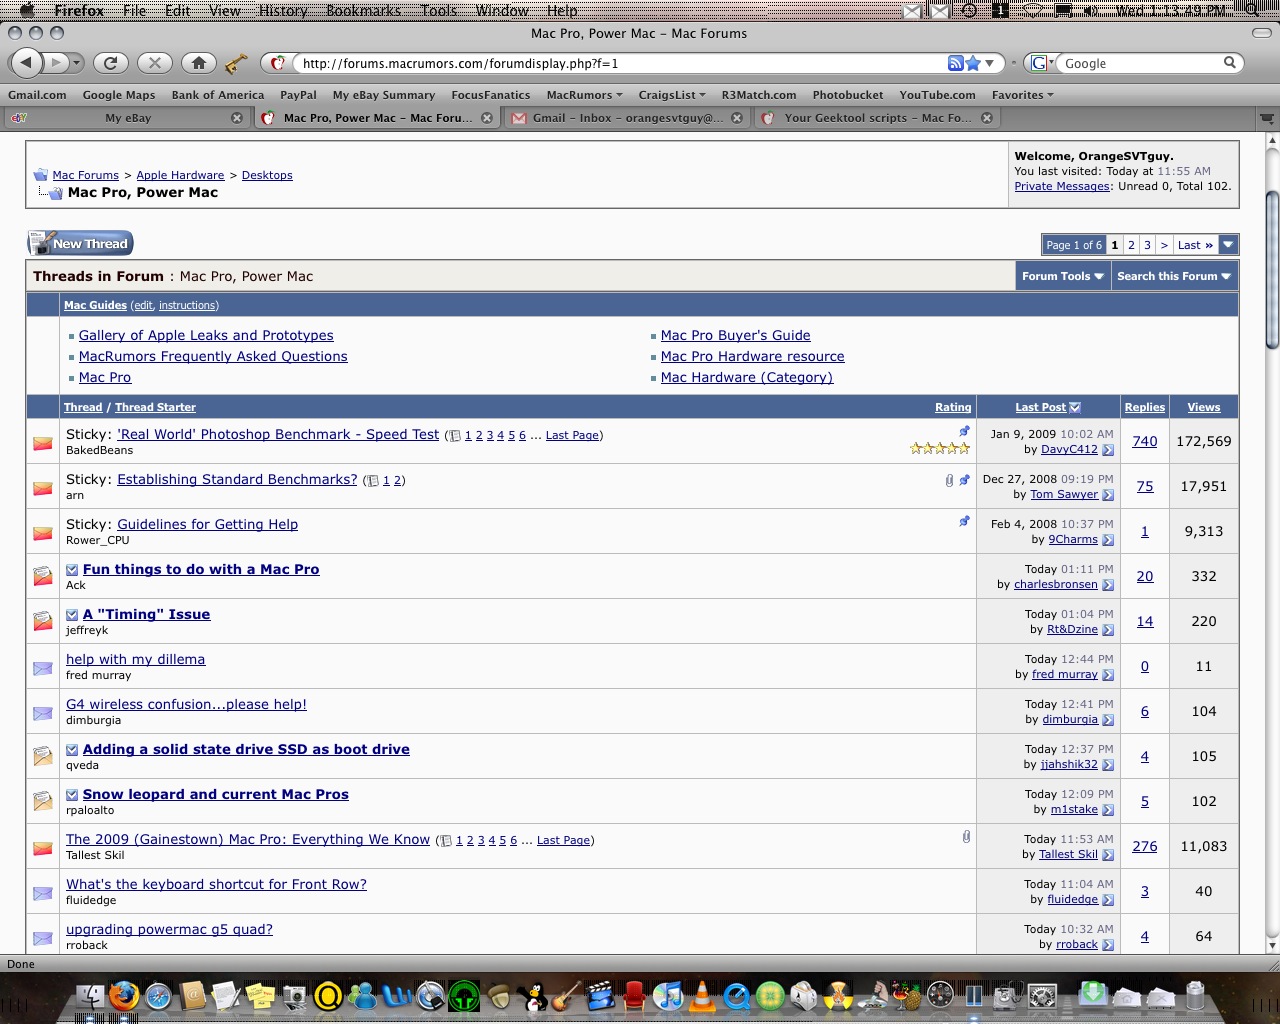Close the My eBay tab
1280x1024 pixels.
pyautogui.click(x=237, y=118)
